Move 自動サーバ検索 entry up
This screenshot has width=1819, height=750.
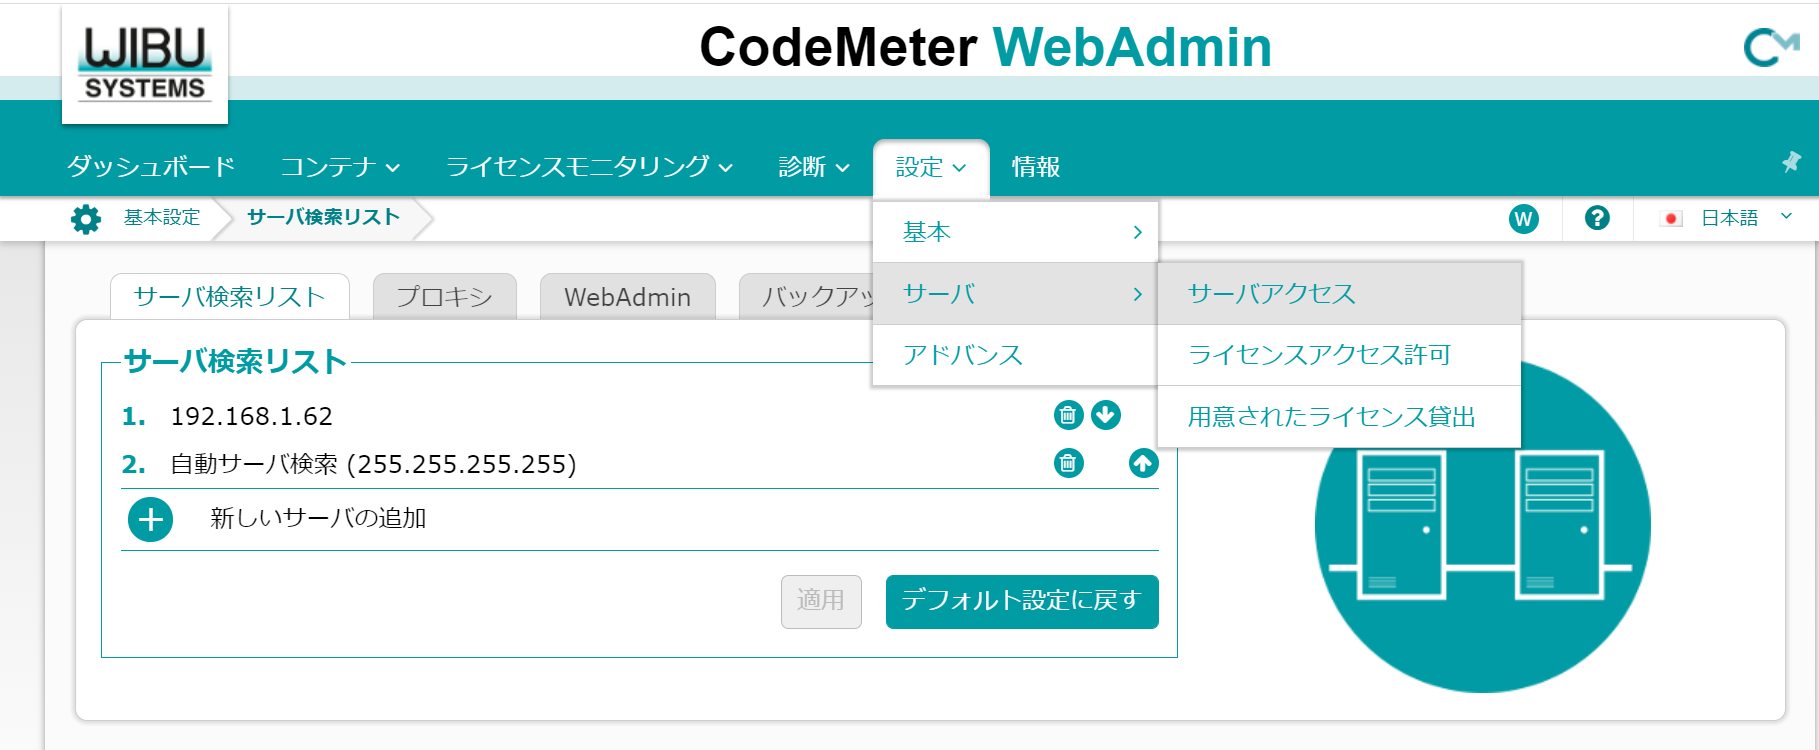pyautogui.click(x=1144, y=463)
